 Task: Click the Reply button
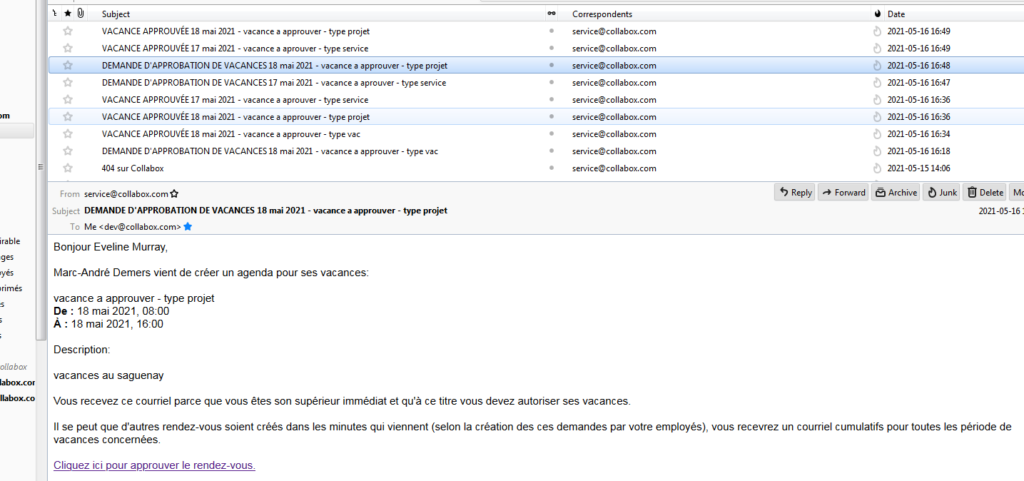795,193
